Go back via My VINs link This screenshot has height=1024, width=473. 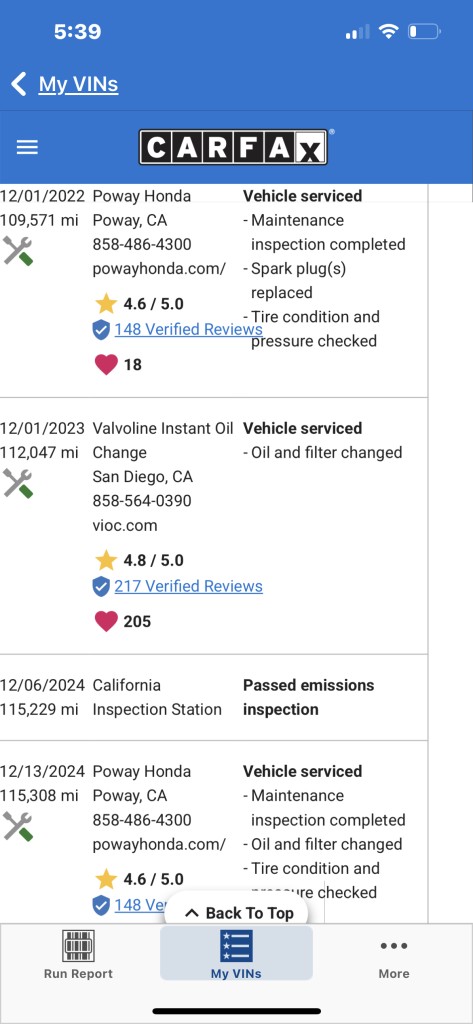point(78,84)
